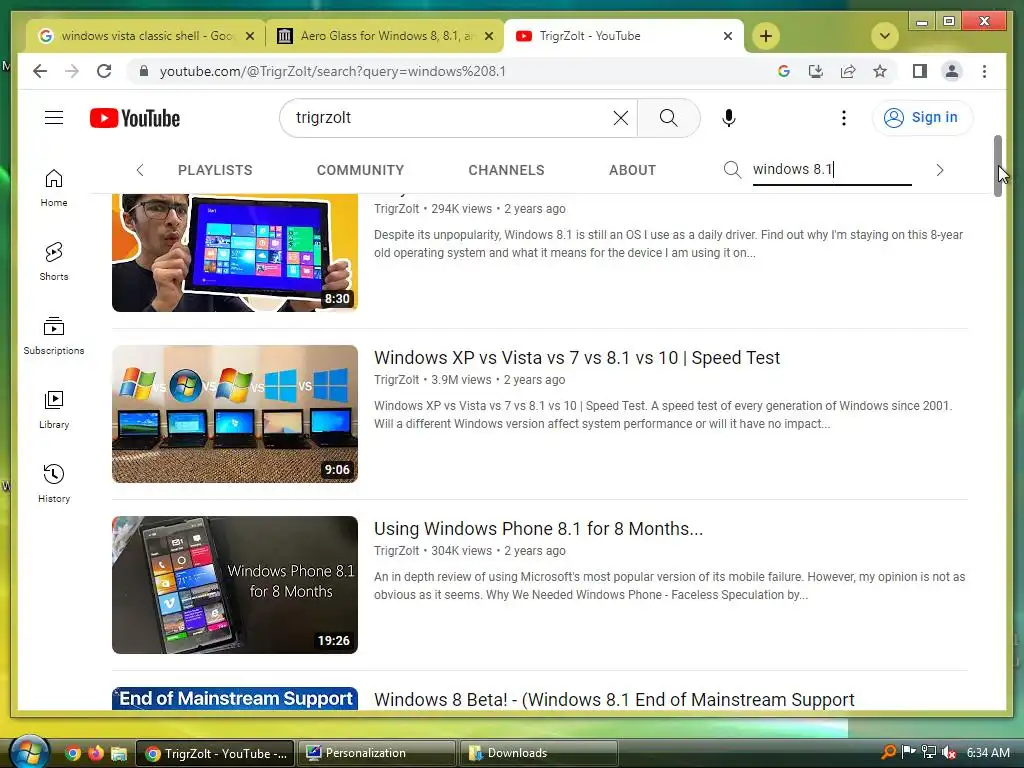Open the Personalization taskbar window
Viewport: 1024px width, 768px height.
[377, 753]
